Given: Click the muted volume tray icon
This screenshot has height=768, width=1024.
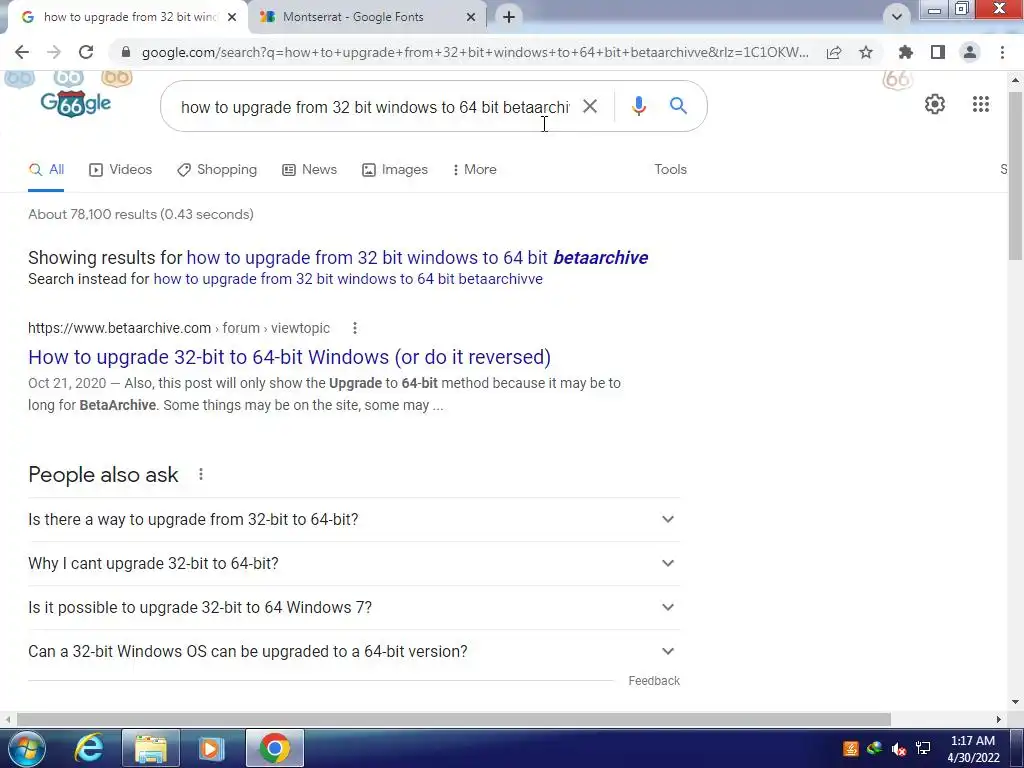Looking at the screenshot, I should [x=899, y=748].
